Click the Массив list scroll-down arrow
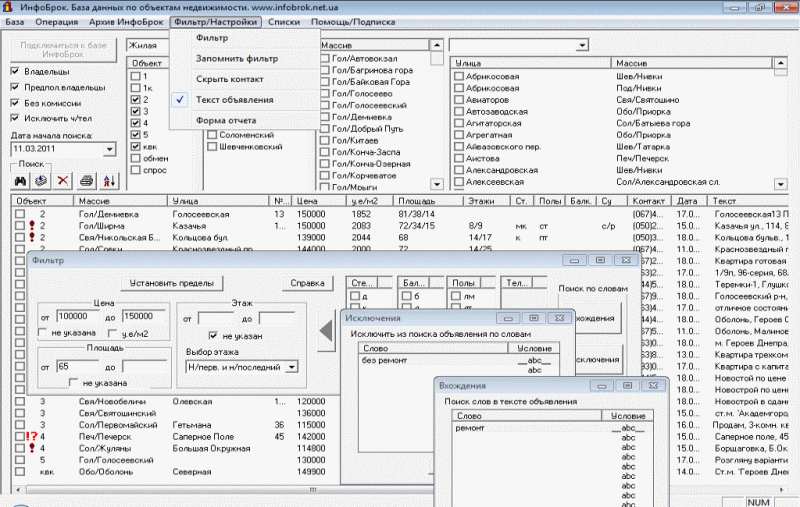 point(437,184)
